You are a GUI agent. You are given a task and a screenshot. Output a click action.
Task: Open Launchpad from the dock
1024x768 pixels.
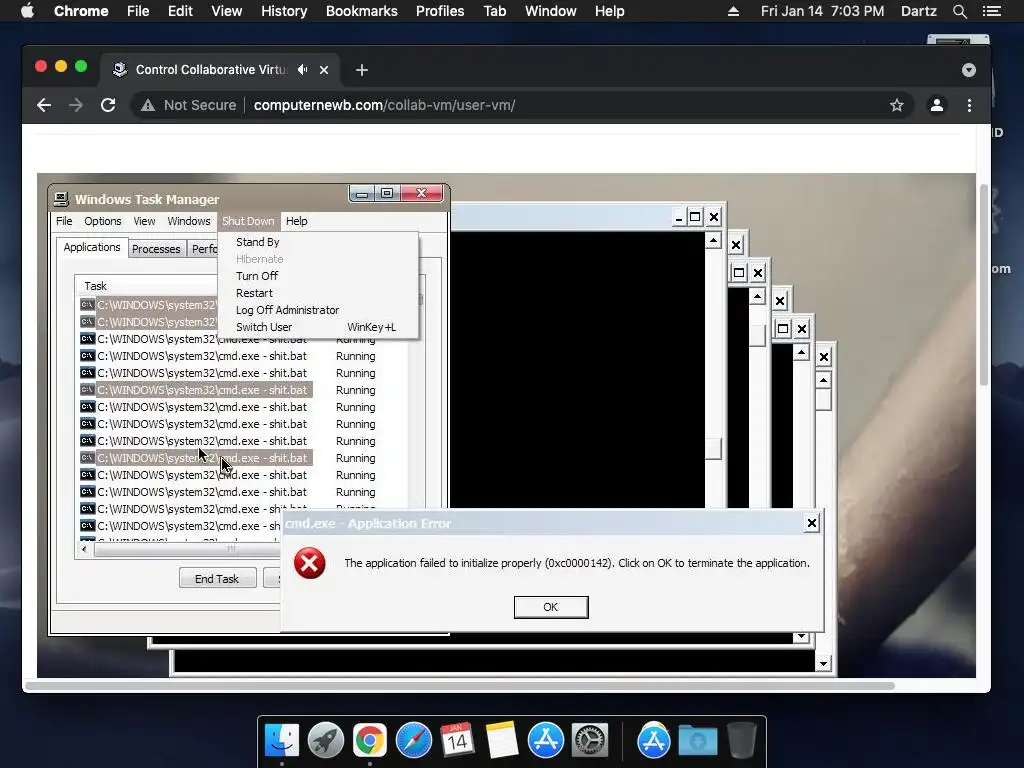(x=325, y=741)
